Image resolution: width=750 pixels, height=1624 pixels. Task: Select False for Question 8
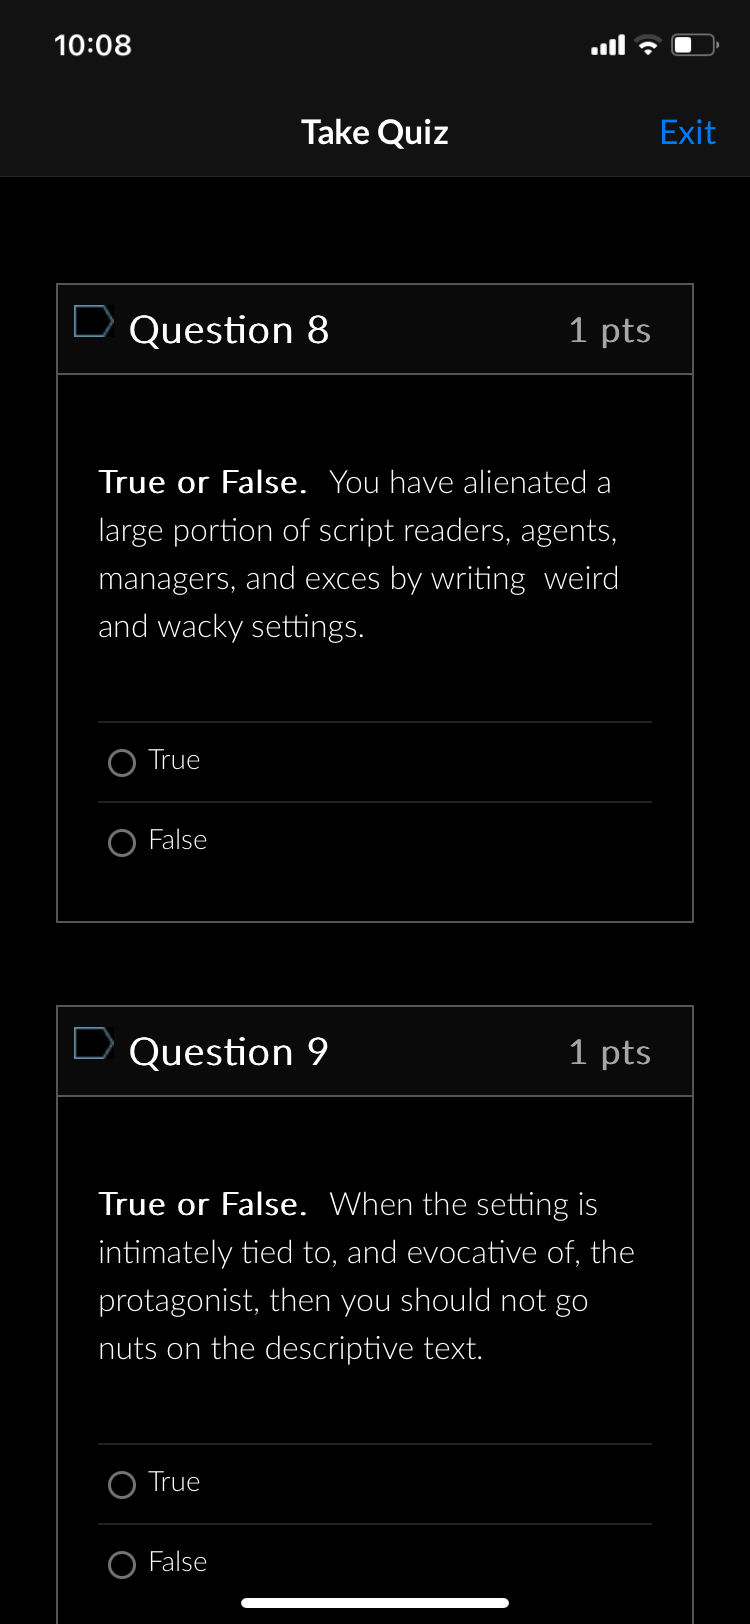121,842
